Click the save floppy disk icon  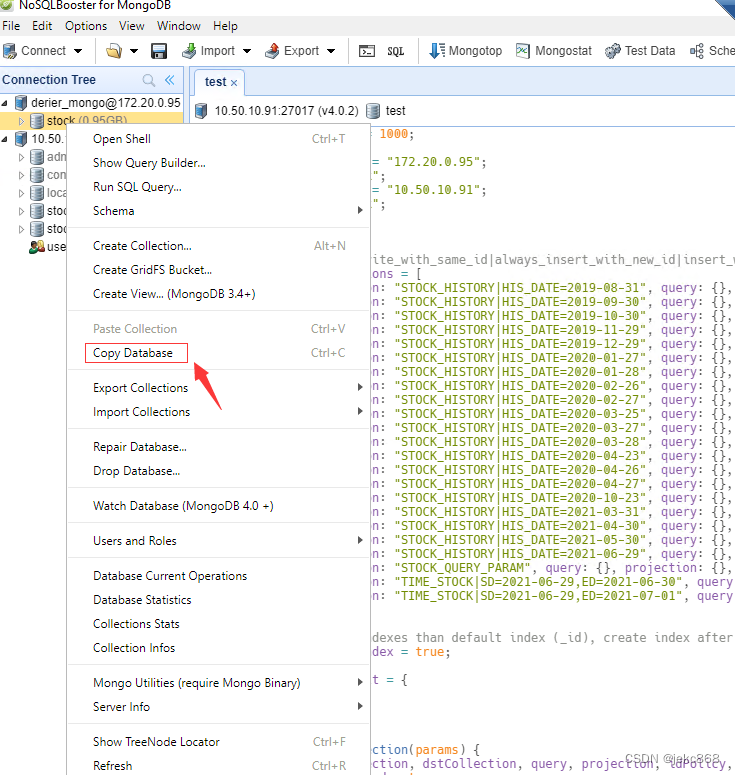point(159,51)
